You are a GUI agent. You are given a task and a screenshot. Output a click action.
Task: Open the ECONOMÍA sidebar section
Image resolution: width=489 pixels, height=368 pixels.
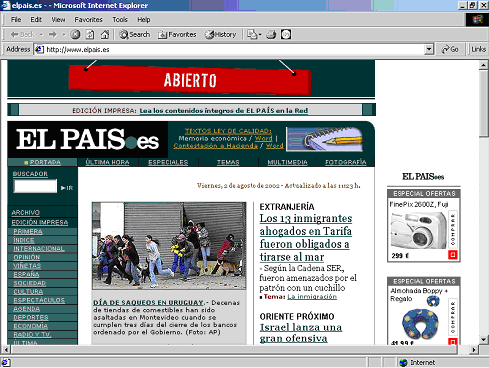click(x=30, y=326)
